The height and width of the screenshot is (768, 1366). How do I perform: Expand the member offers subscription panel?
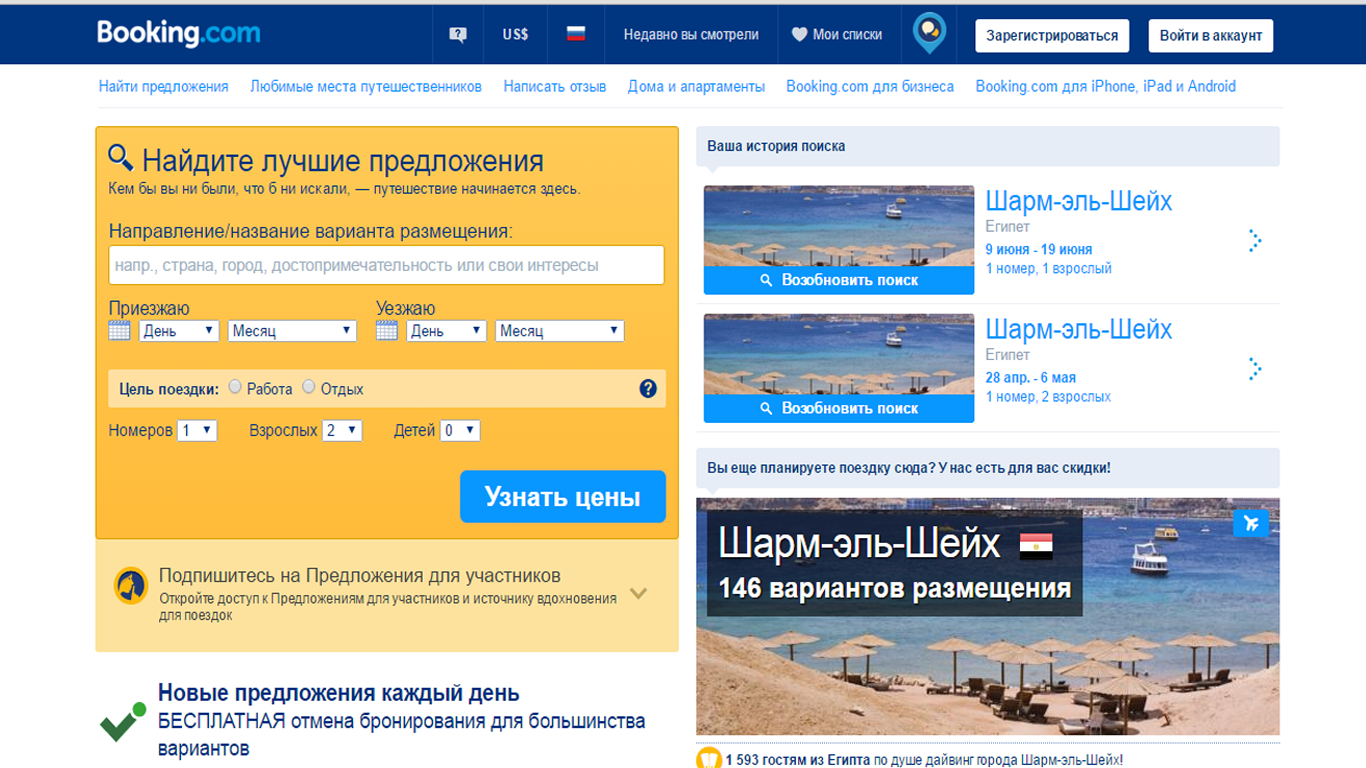click(x=639, y=593)
